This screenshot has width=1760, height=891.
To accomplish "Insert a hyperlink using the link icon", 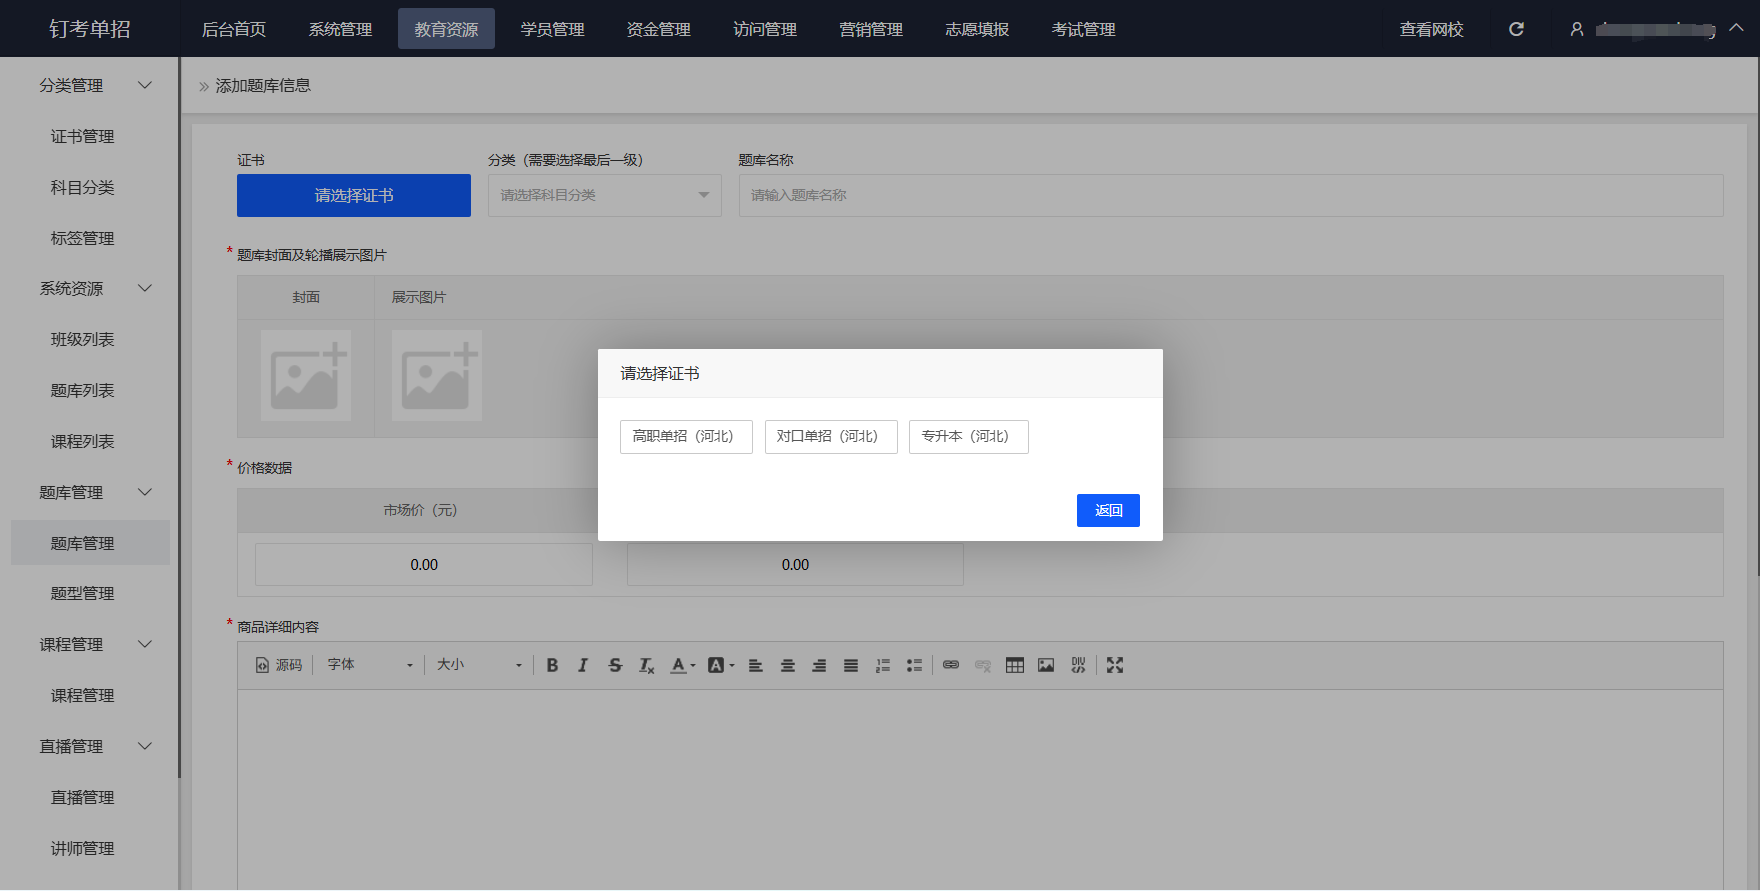I will (x=951, y=665).
